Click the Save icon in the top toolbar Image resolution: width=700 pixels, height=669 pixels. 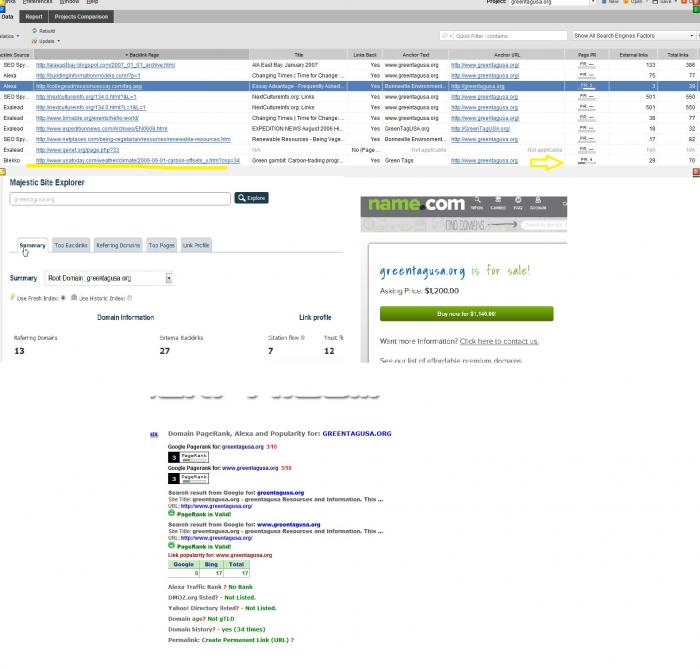point(655,2)
